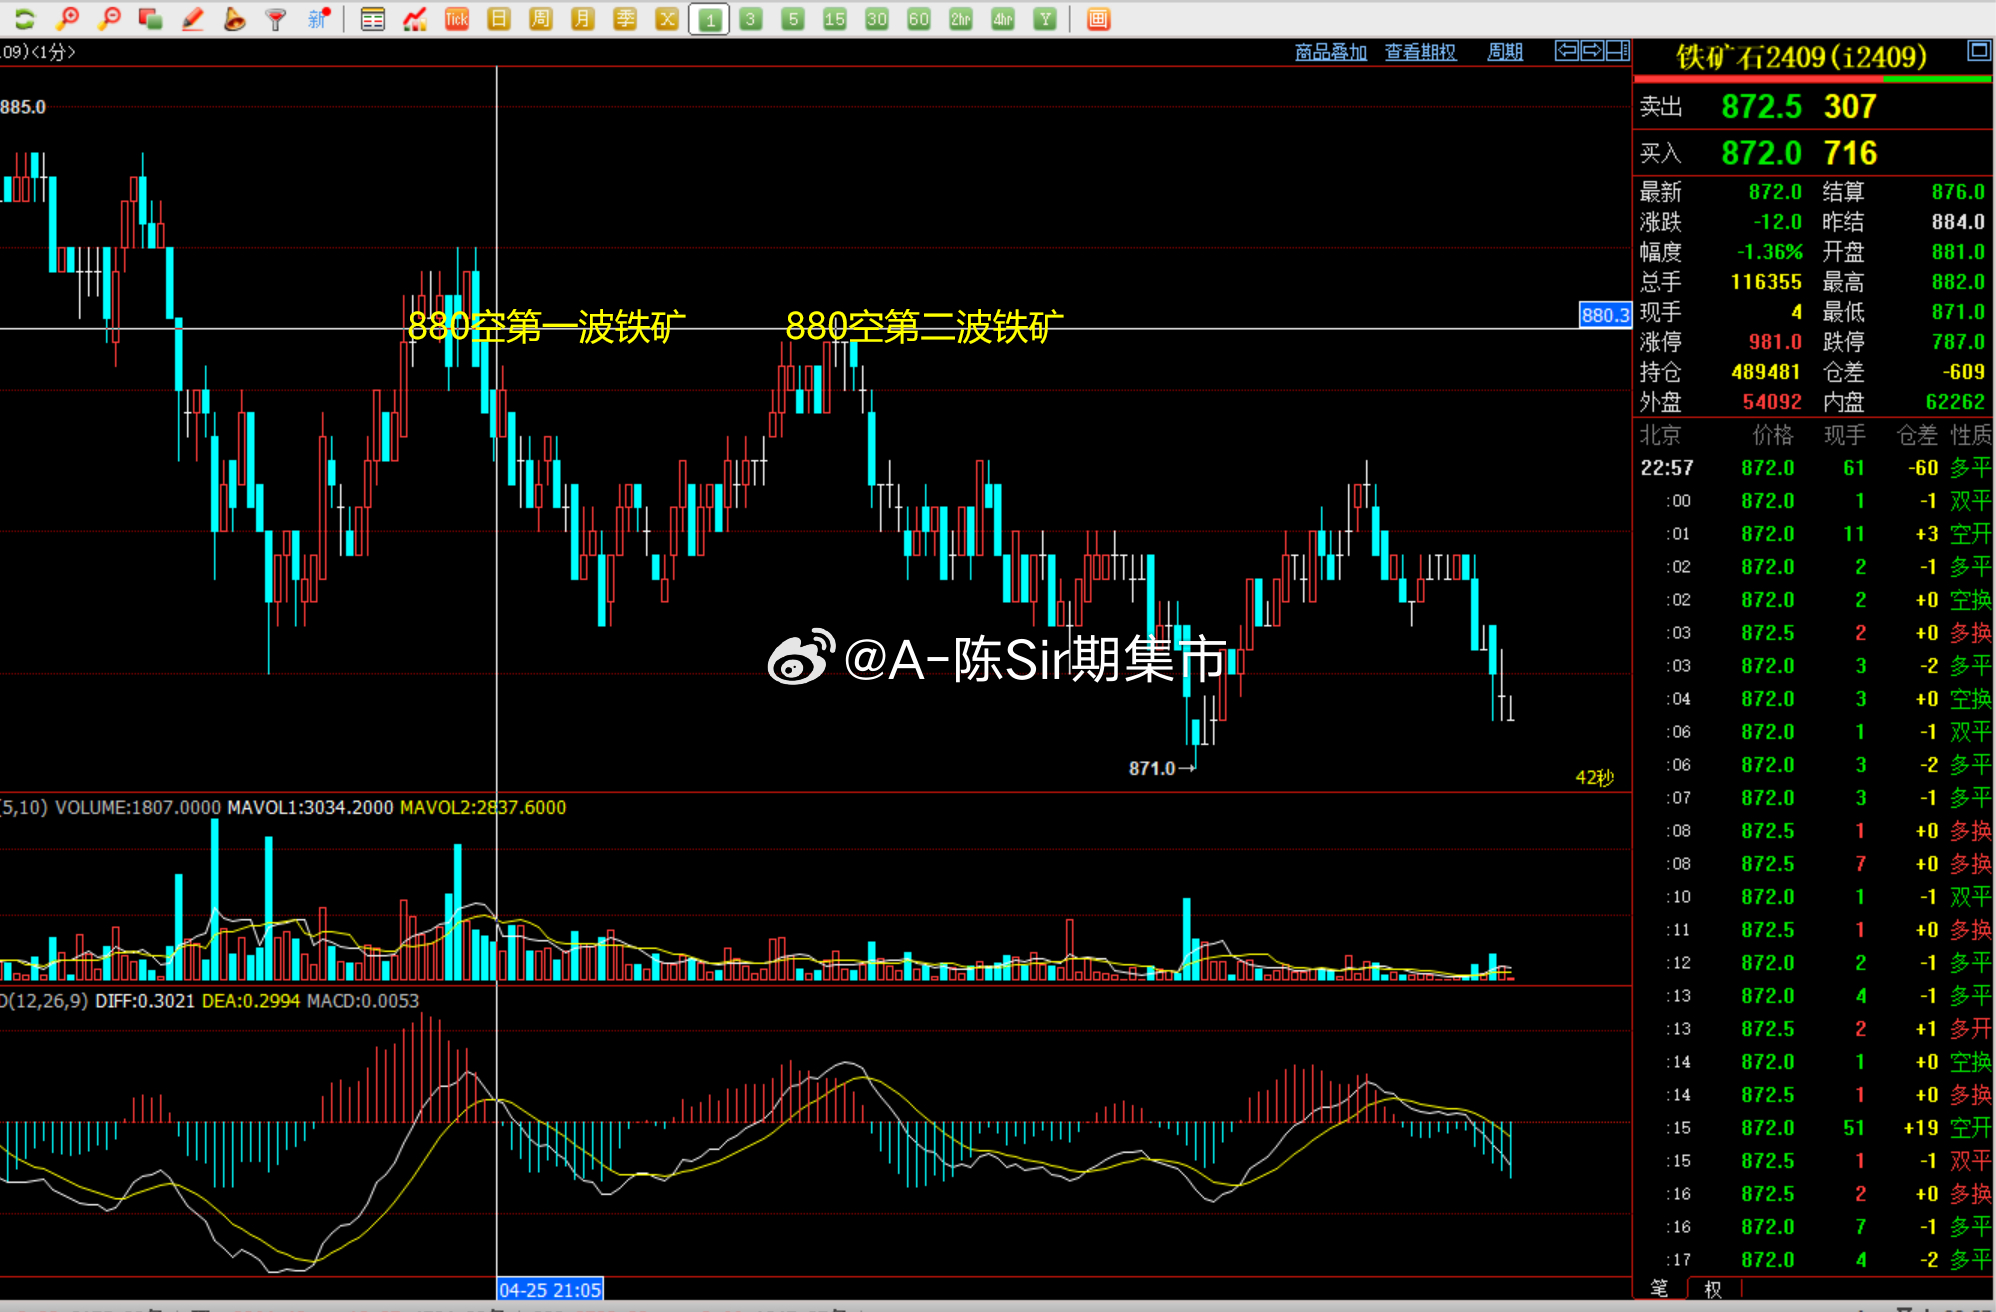Click the 885.0 axis price label
Screen dimensions: 1996x1312
[x=23, y=107]
